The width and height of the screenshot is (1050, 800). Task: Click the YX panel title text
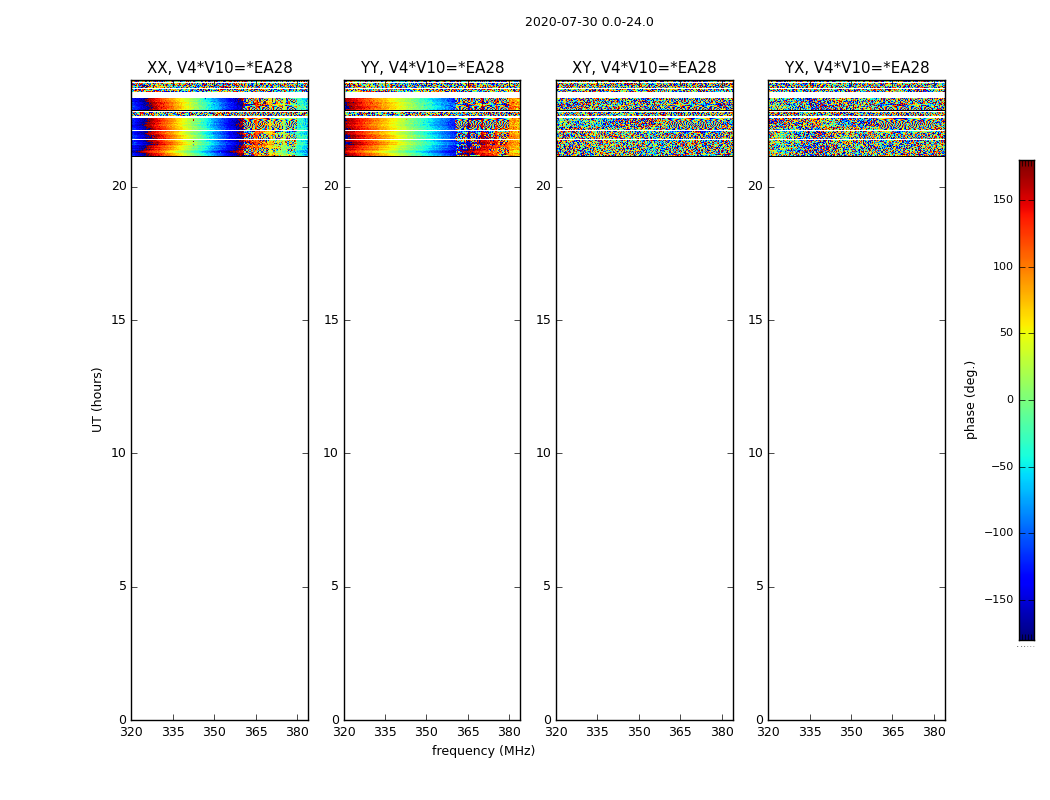click(x=856, y=68)
